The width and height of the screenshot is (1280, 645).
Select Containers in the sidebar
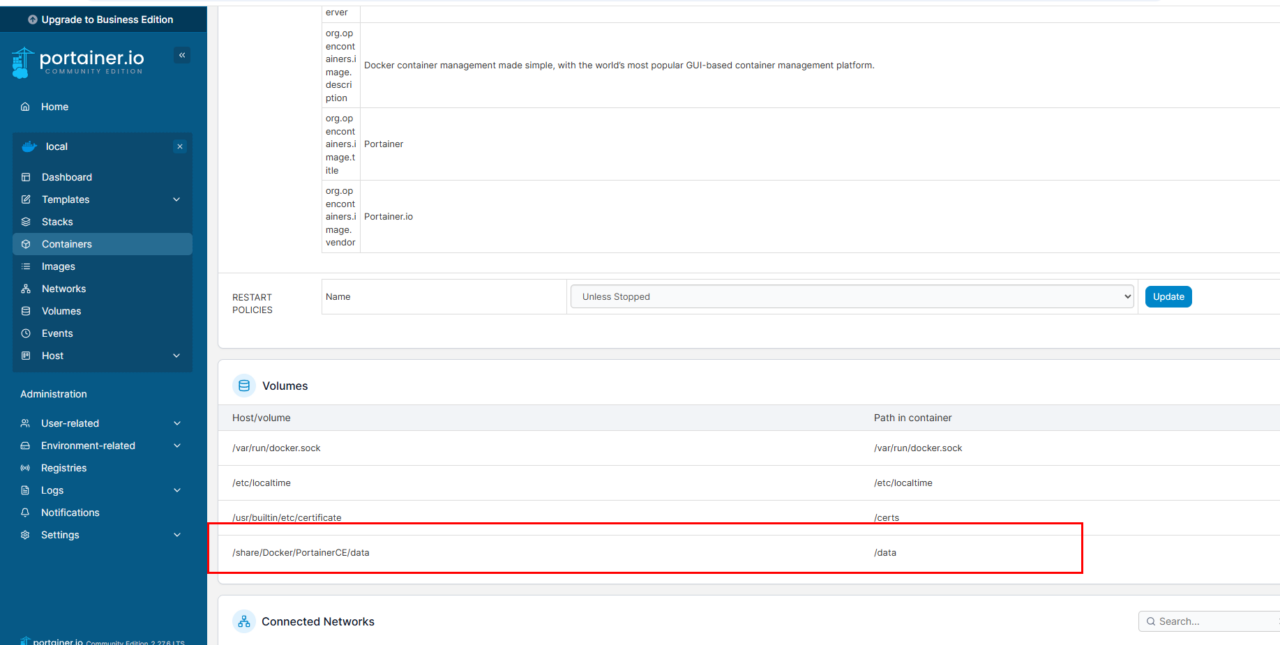(102, 244)
